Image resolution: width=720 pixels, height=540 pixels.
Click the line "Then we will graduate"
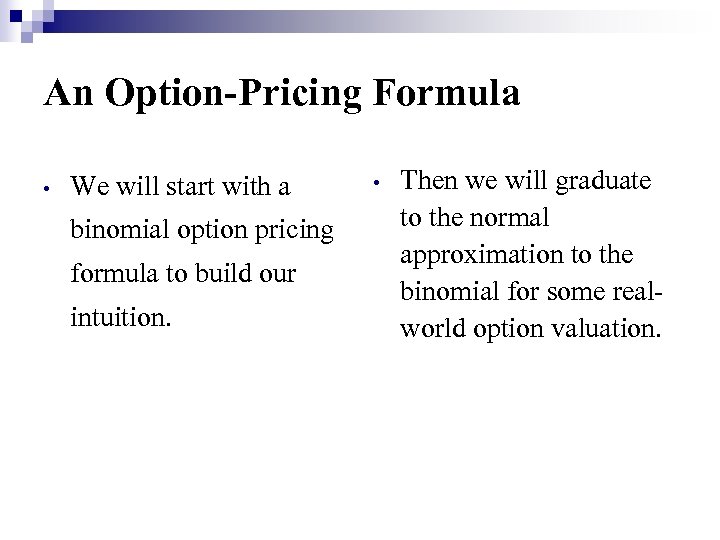coord(524,181)
